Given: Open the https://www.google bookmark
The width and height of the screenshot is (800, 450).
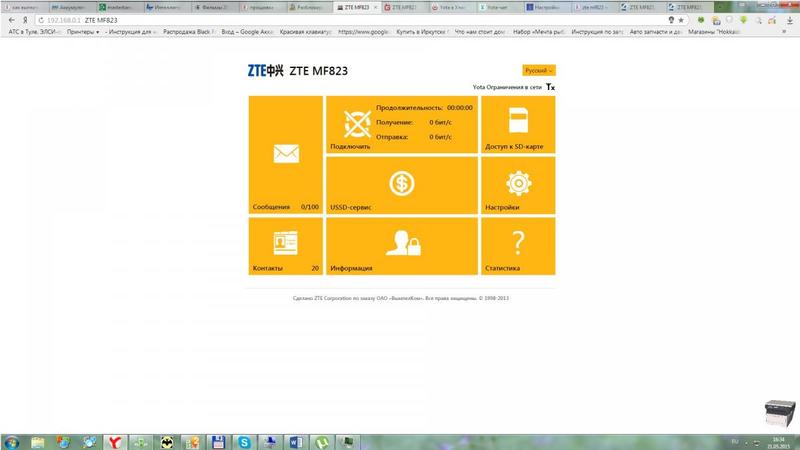Looking at the screenshot, I should coord(364,32).
